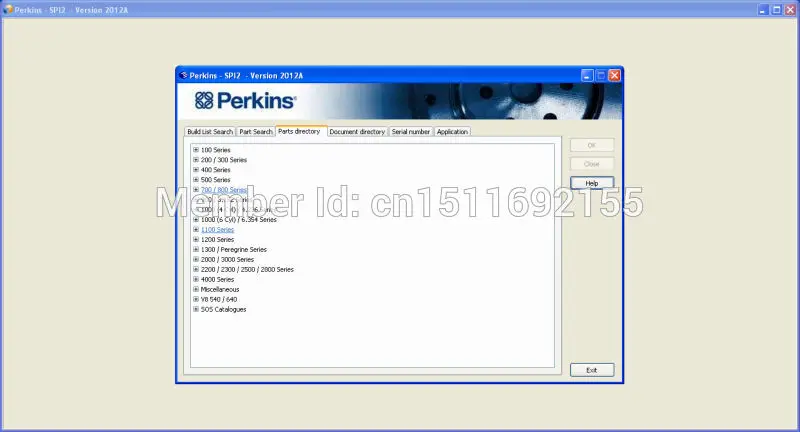The height and width of the screenshot is (432, 800).
Task: Select the SOS Catalogues entry
Action: tap(223, 309)
